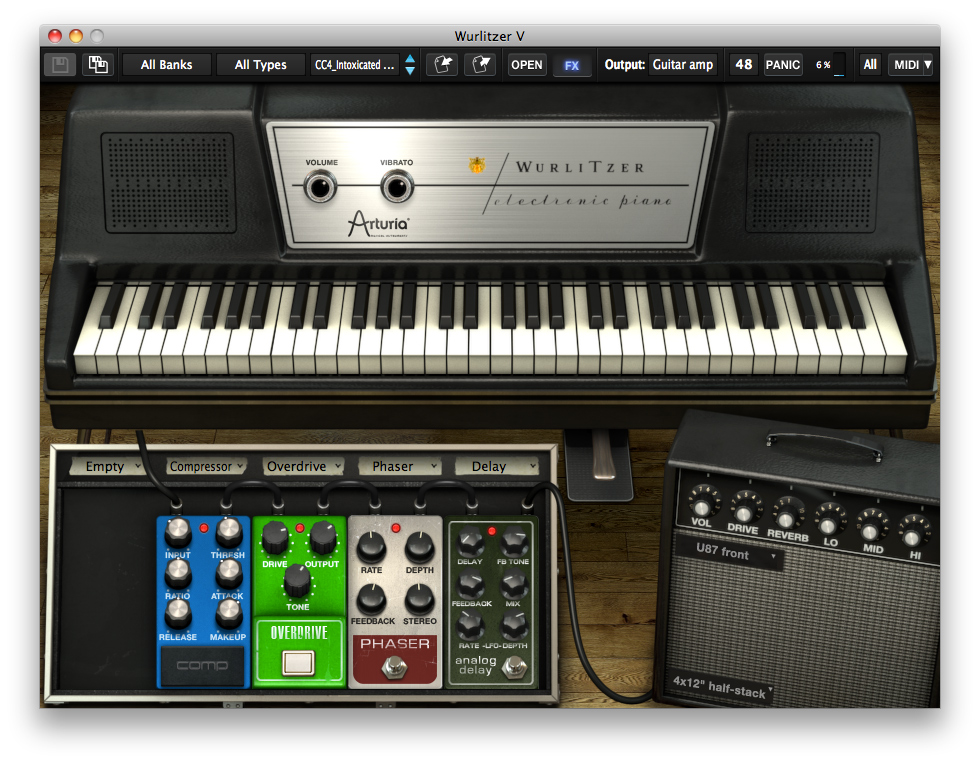Click the save-as preset copy icon

pyautogui.click(x=97, y=65)
